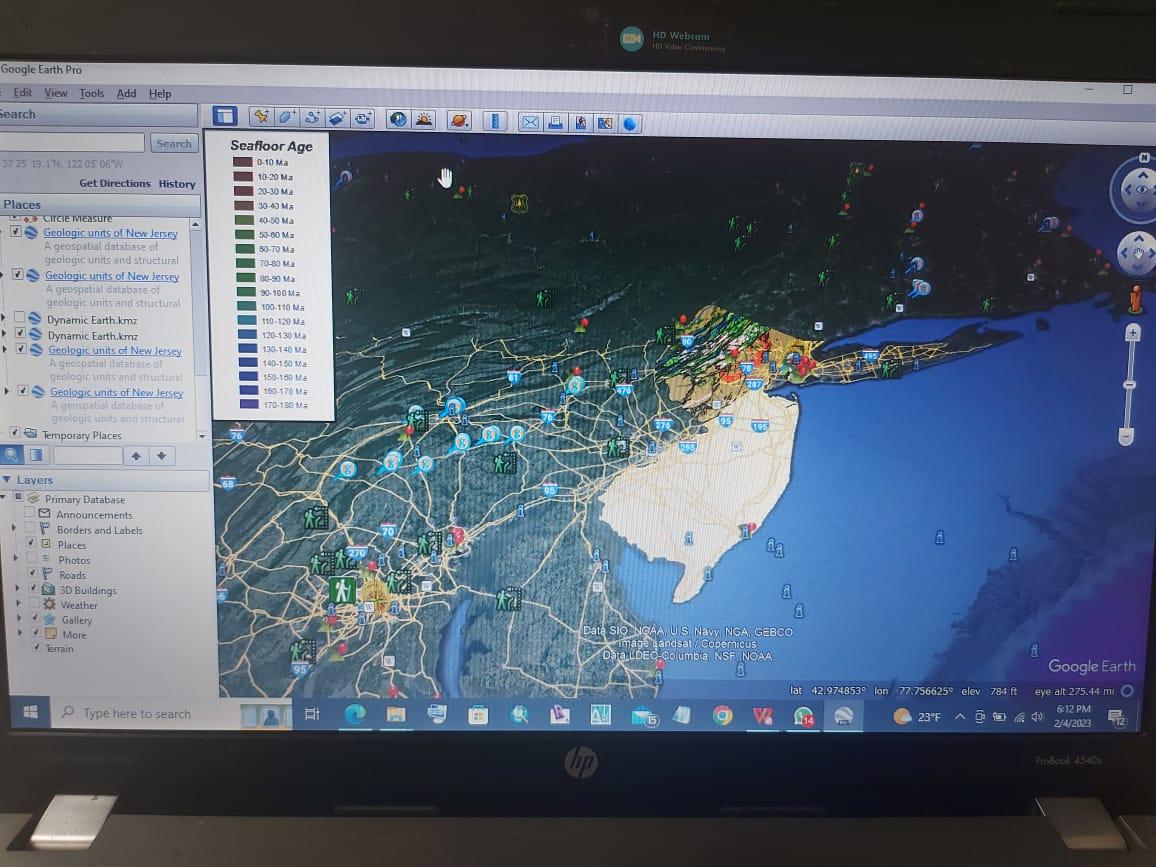Move selected place down with arrow

tap(161, 456)
